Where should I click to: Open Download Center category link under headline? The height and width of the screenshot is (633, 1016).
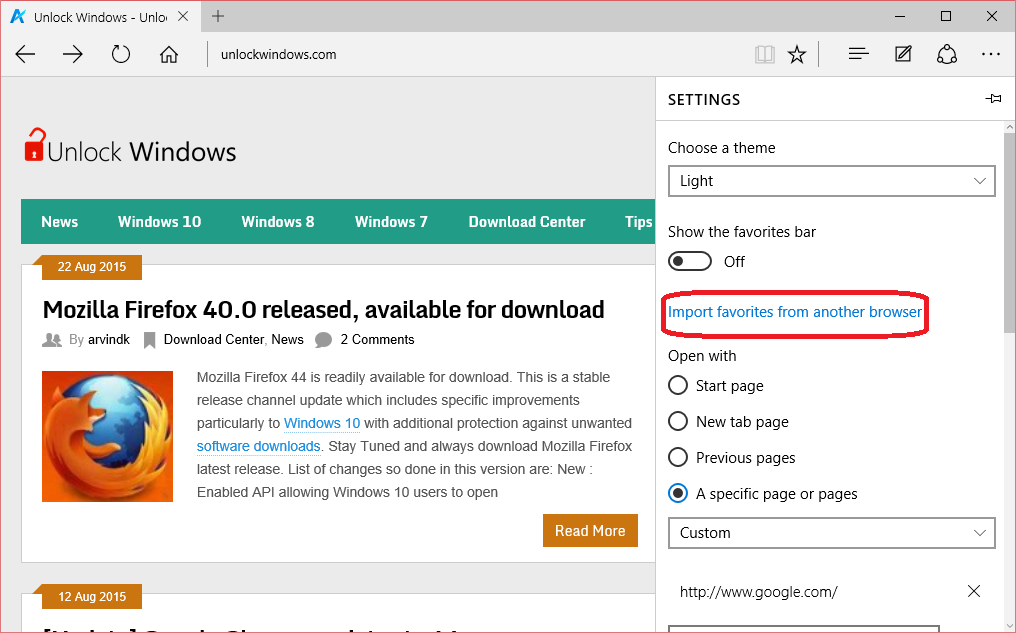214,340
